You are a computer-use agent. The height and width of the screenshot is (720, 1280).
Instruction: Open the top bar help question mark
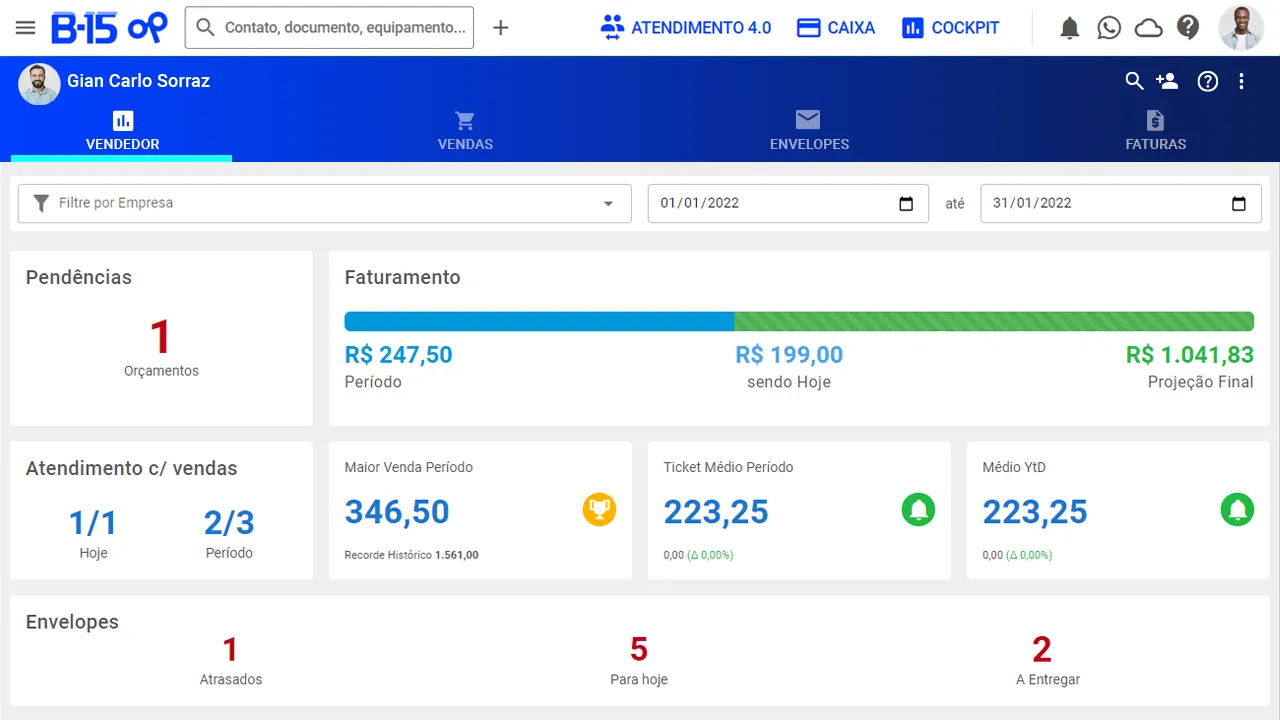point(1188,27)
